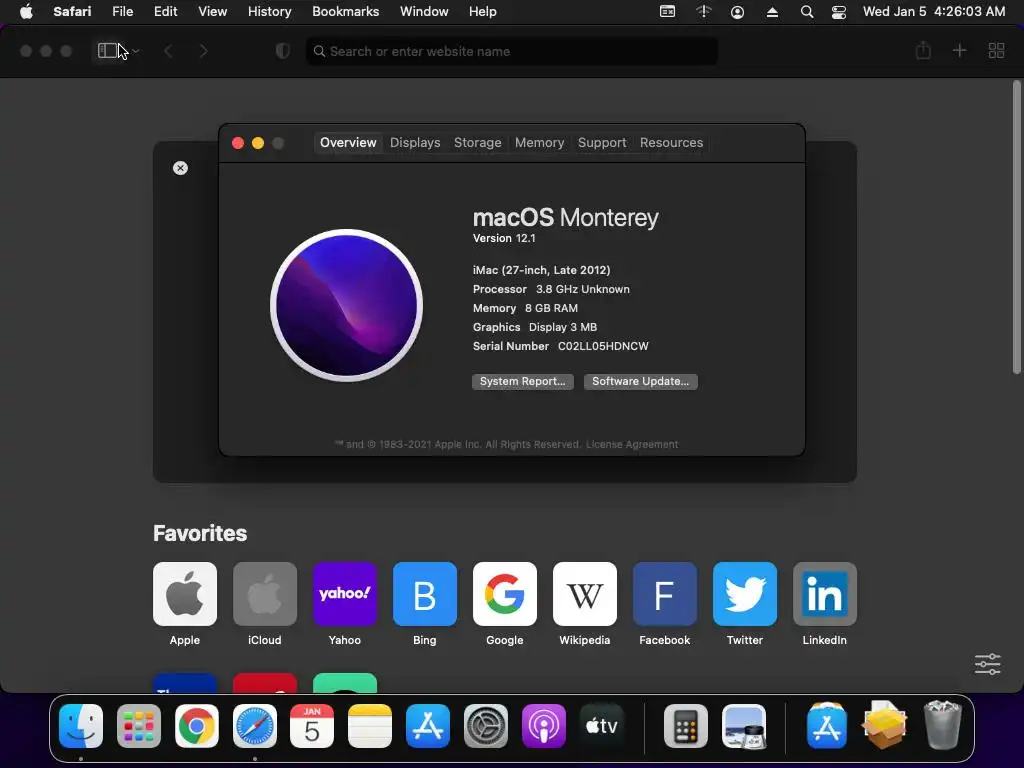Open the License Agreement link

(632, 444)
